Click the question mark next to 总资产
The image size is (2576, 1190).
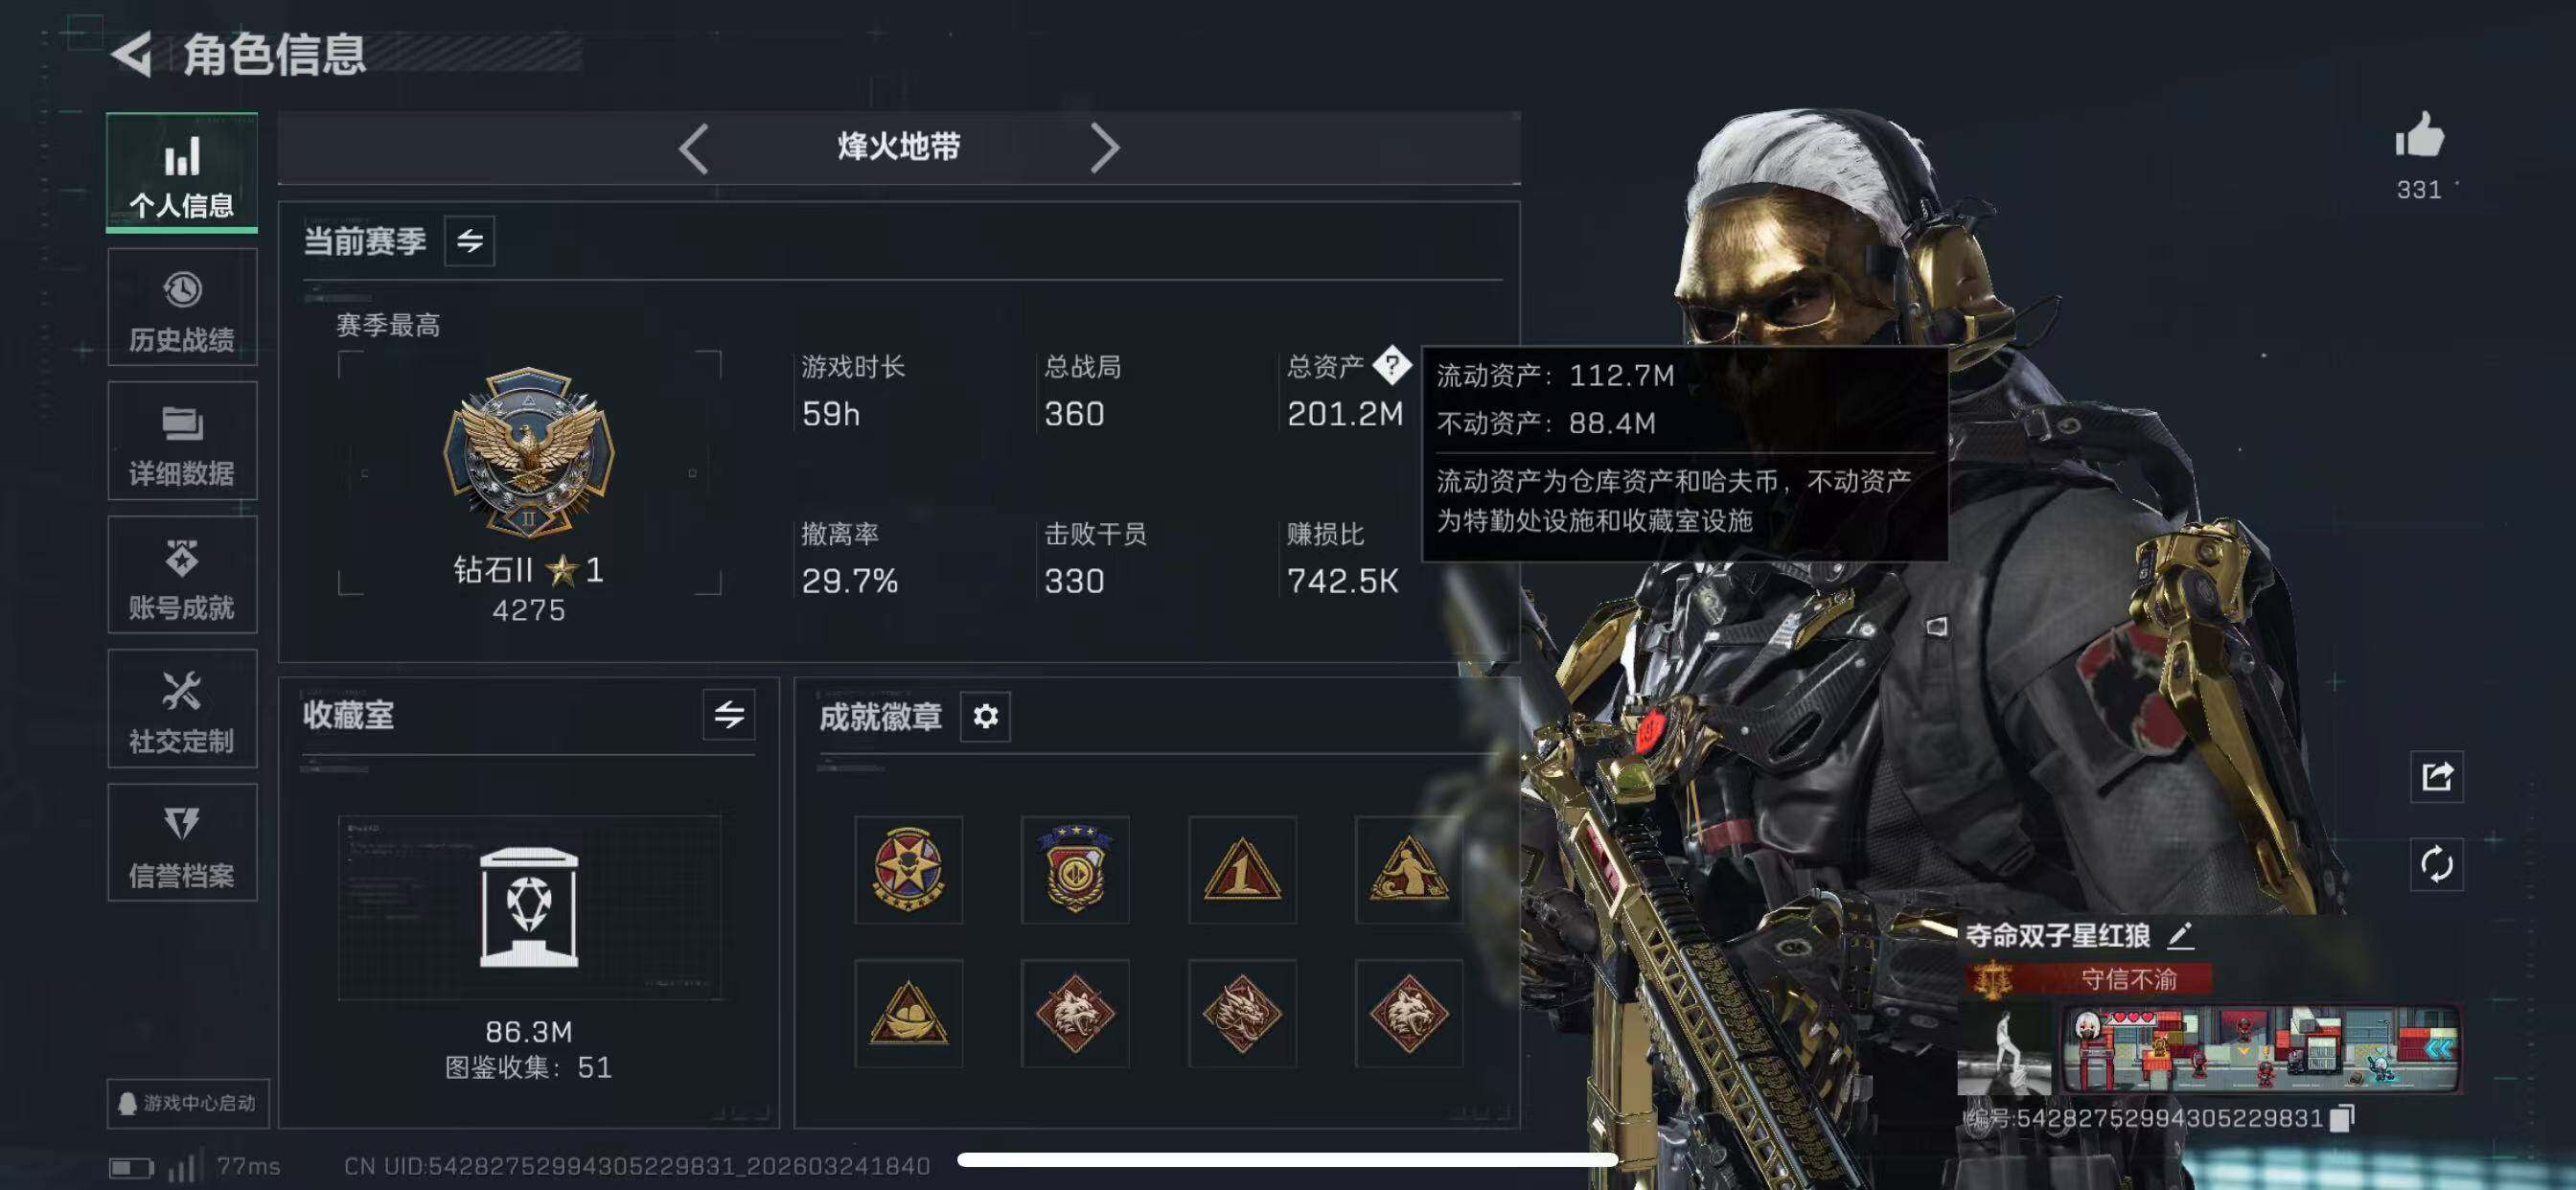coord(1392,365)
